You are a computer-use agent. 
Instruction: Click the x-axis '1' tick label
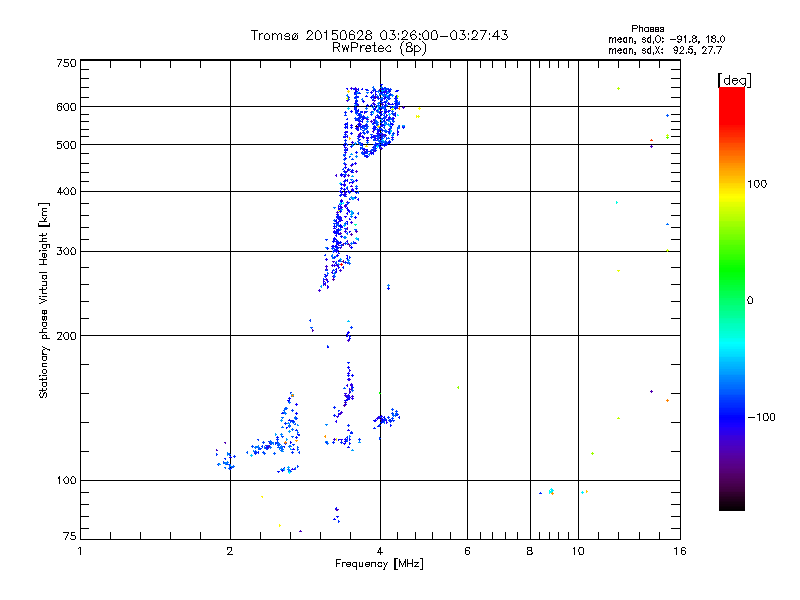pyautogui.click(x=80, y=551)
